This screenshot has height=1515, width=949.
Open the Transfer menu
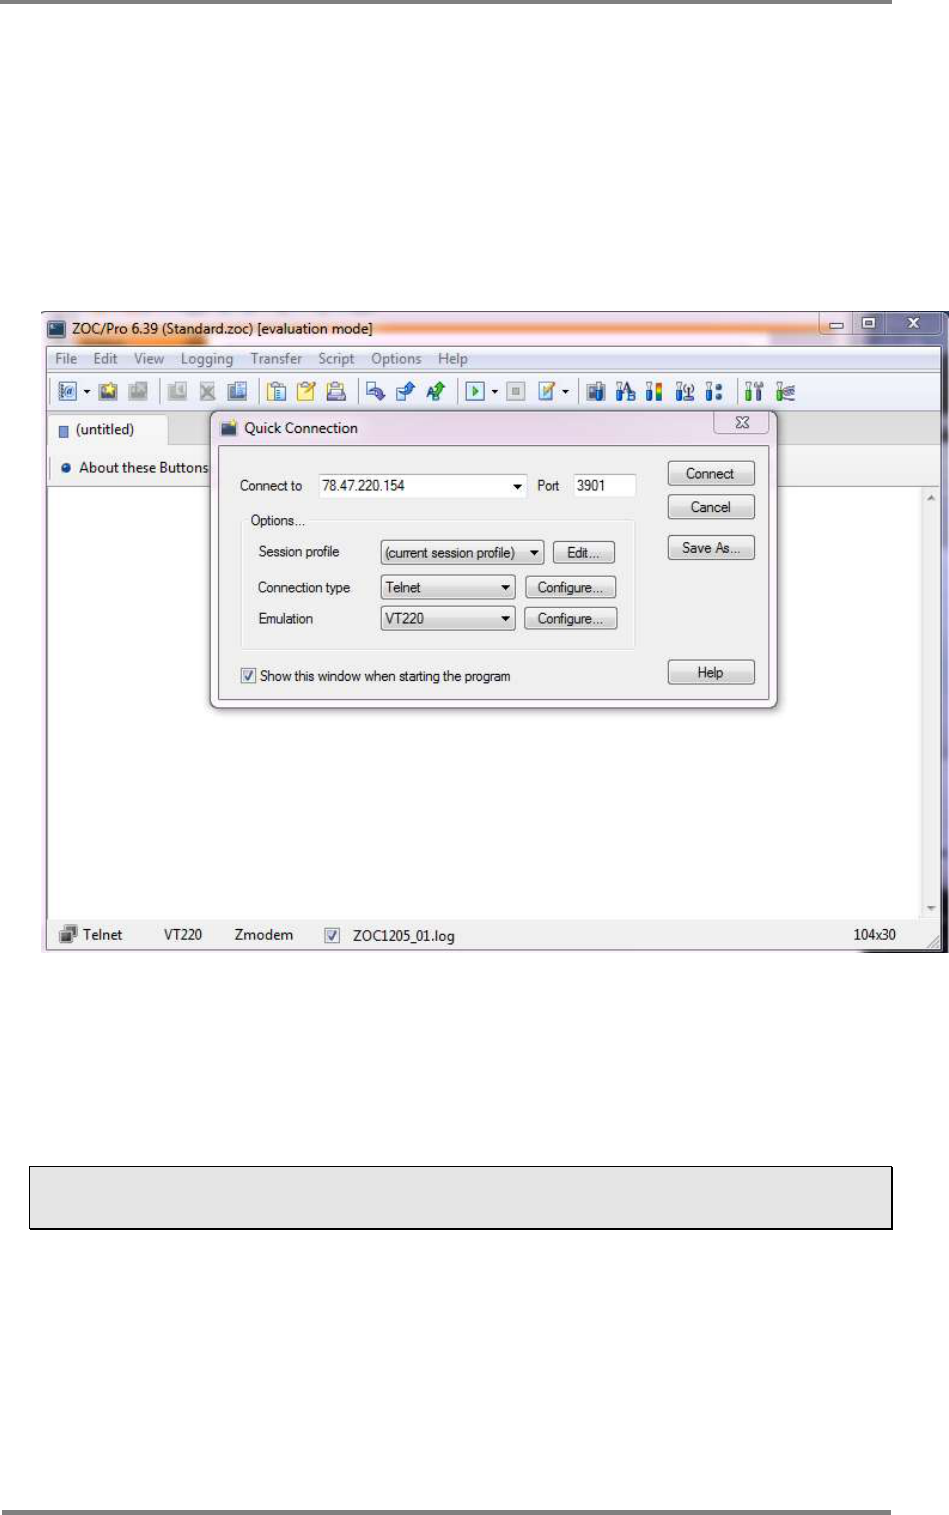(276, 359)
